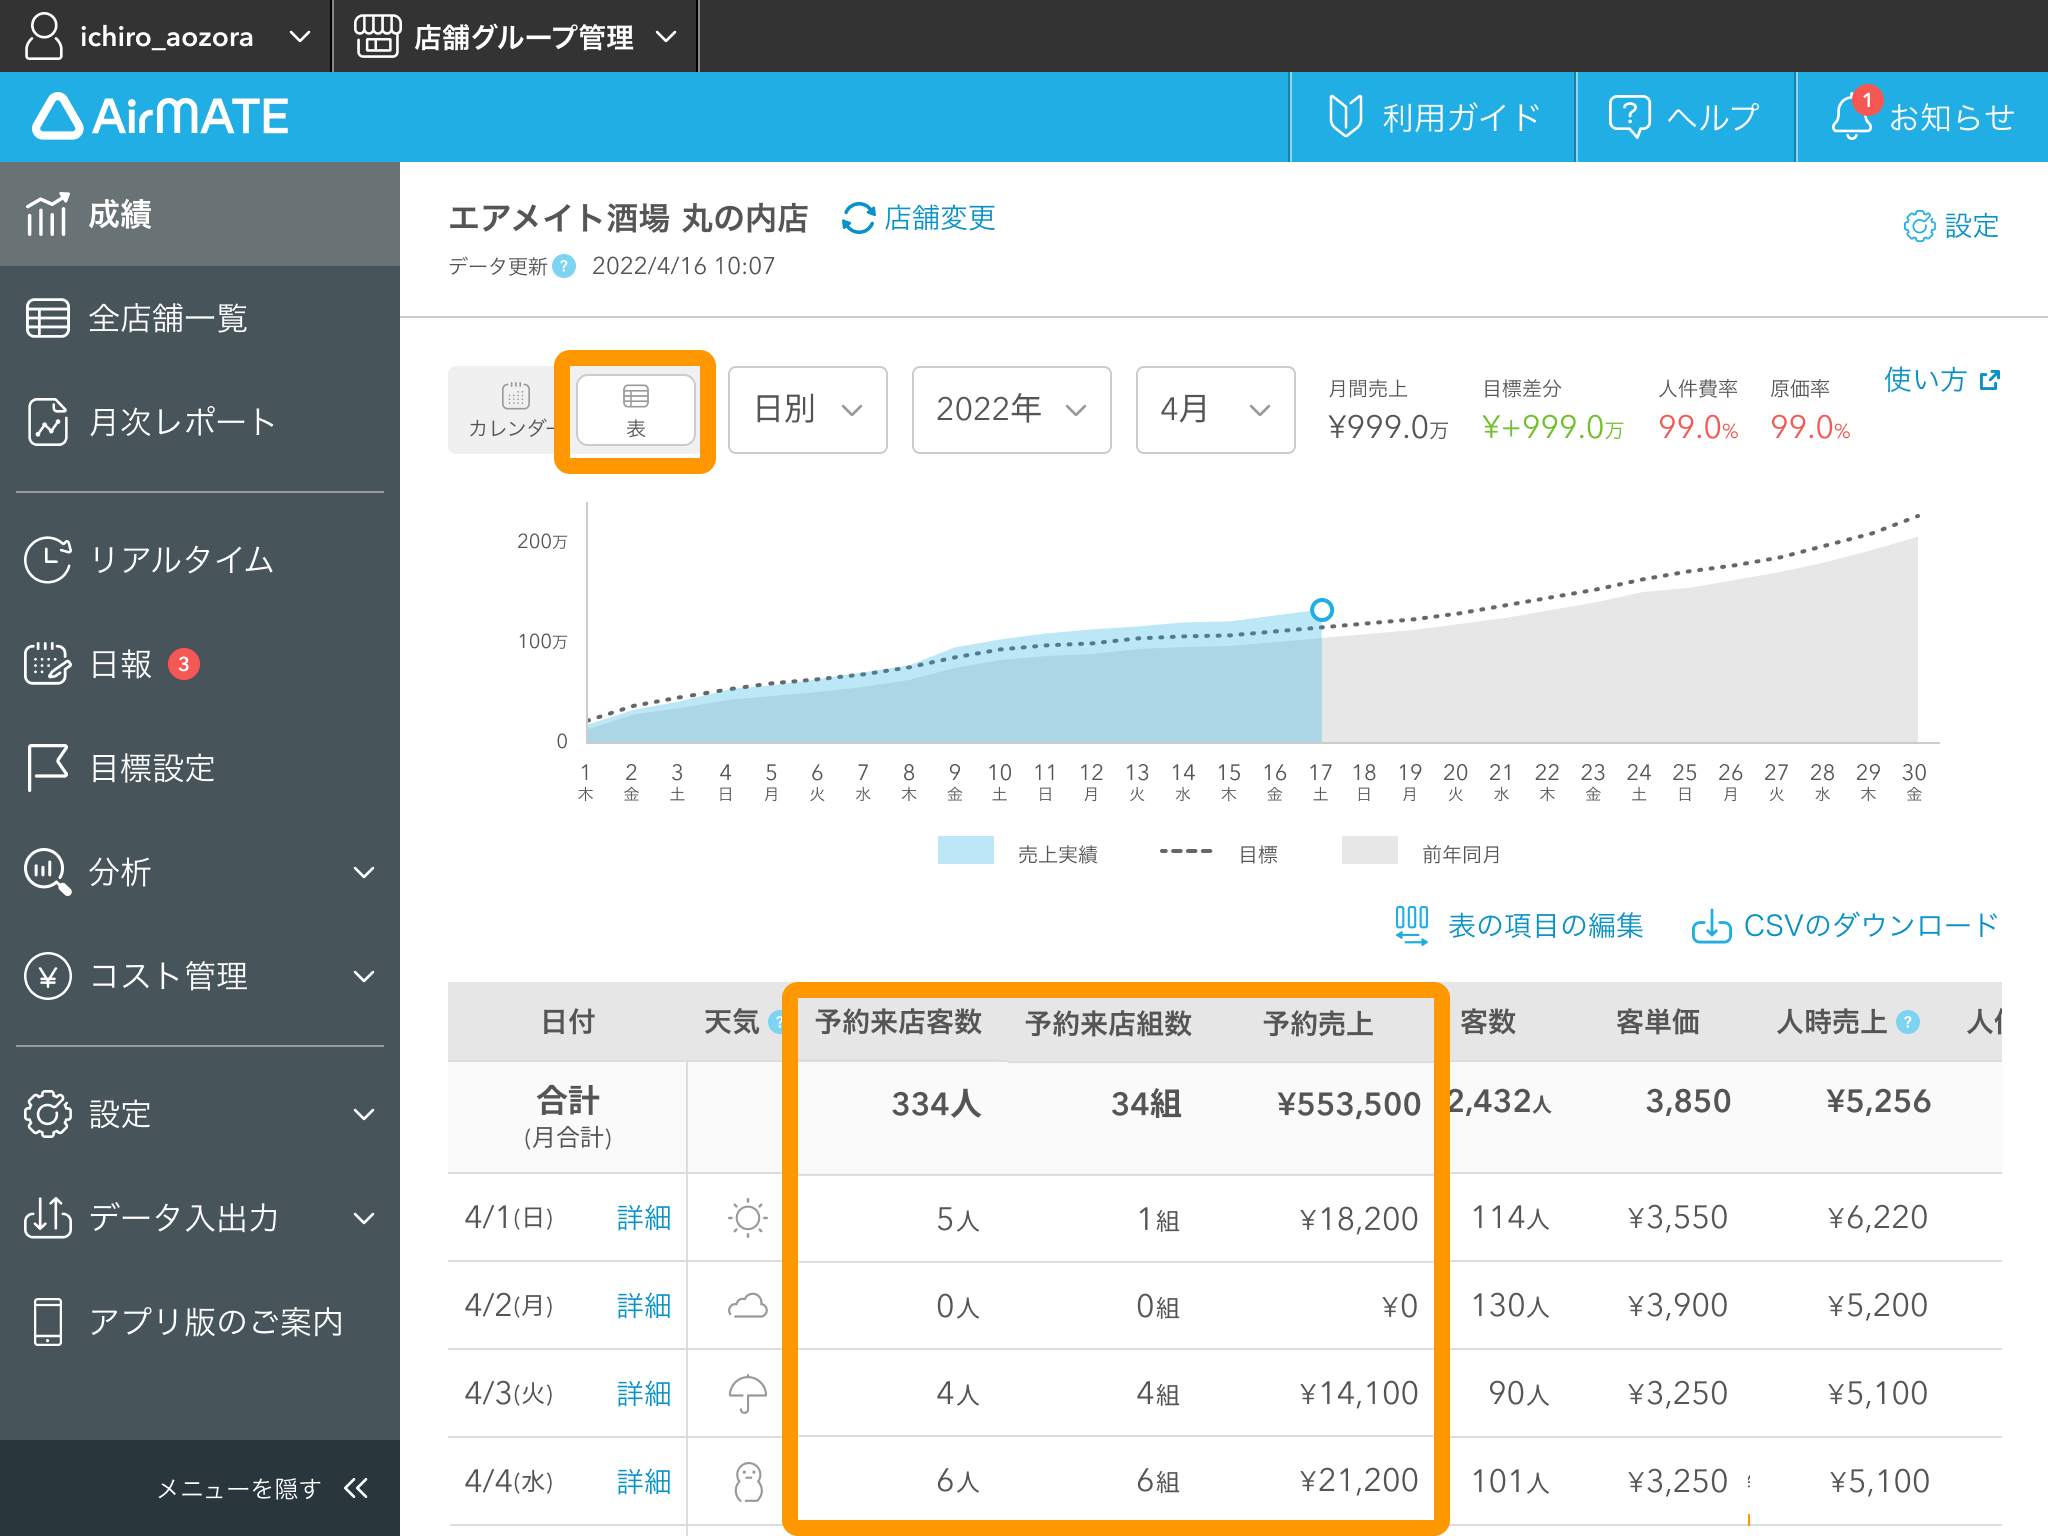Open 設定 gear link at top right
This screenshot has width=2048, height=1536.
1951,226
